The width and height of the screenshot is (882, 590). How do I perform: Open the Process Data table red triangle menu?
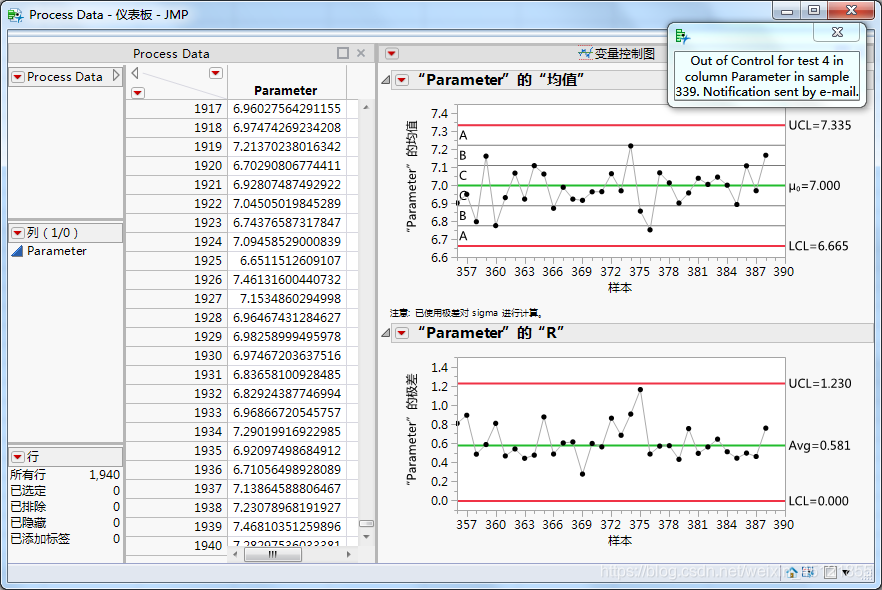(x=18, y=76)
